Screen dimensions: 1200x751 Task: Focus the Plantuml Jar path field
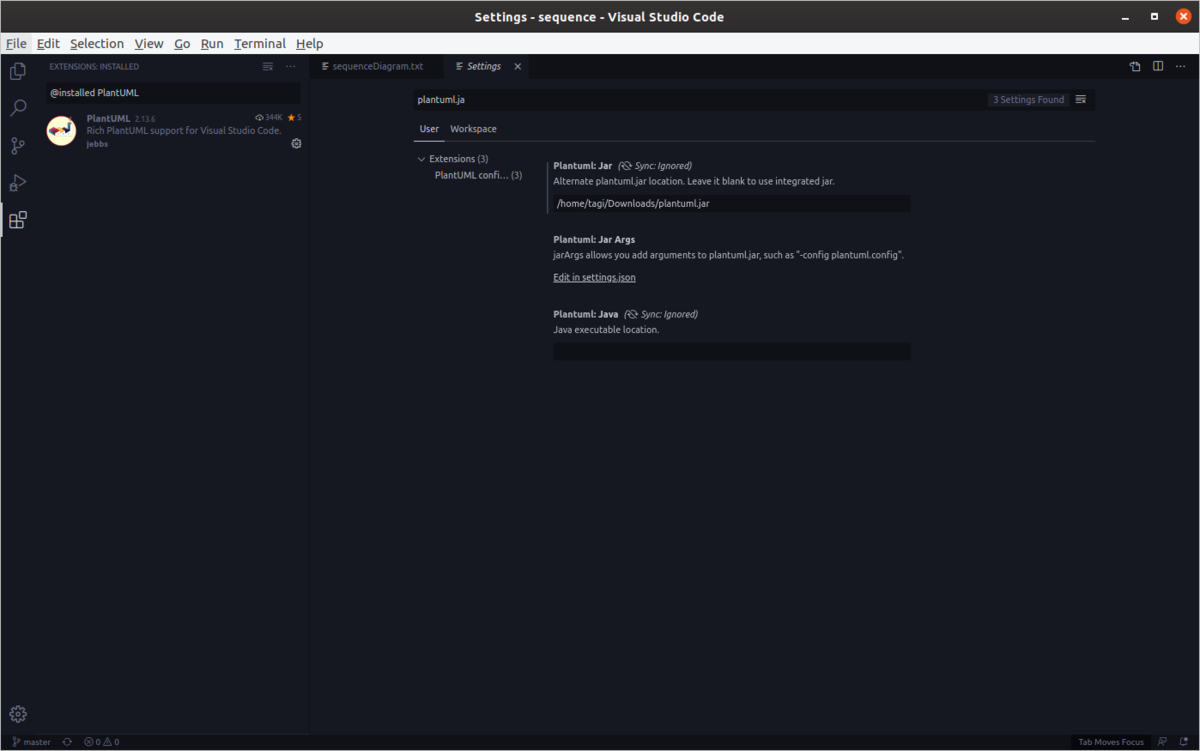coord(732,203)
